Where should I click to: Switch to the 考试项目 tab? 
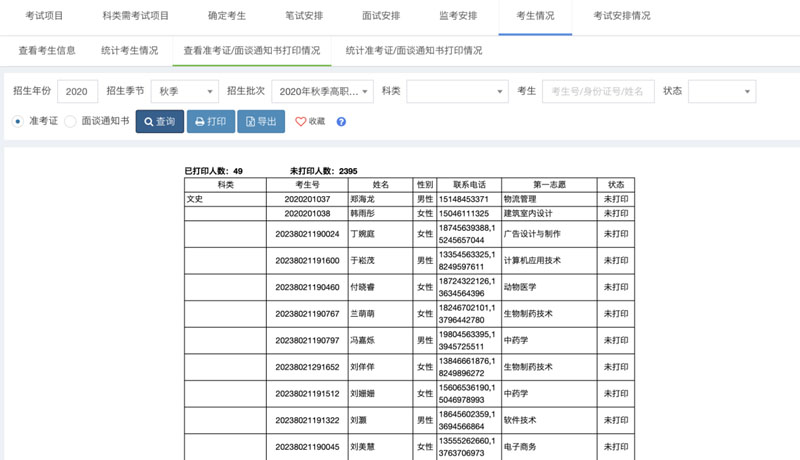pyautogui.click(x=43, y=16)
